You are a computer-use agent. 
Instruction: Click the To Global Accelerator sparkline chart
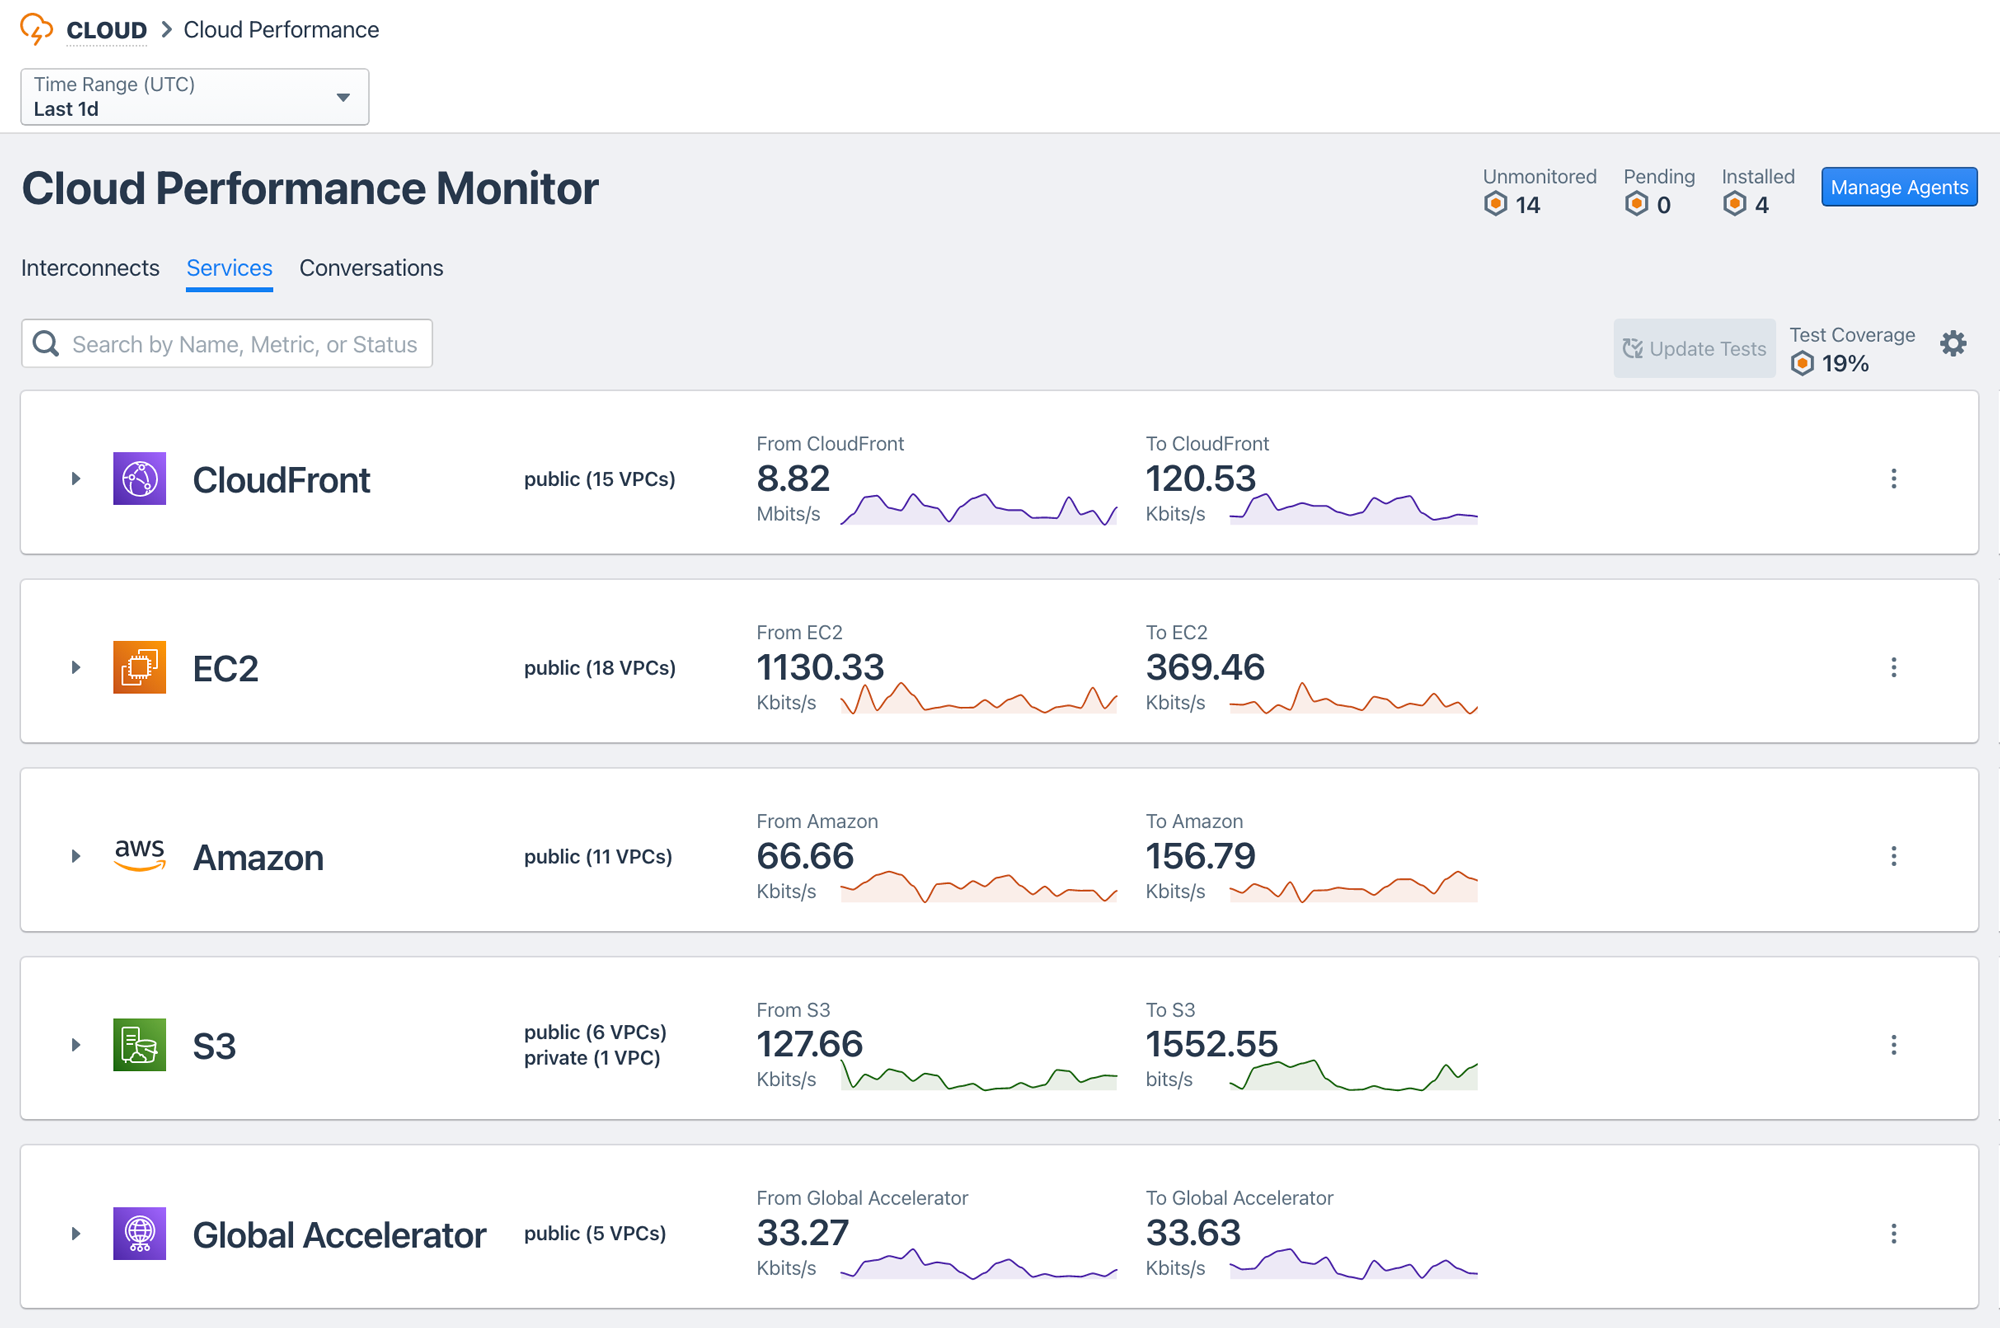(x=1354, y=1263)
